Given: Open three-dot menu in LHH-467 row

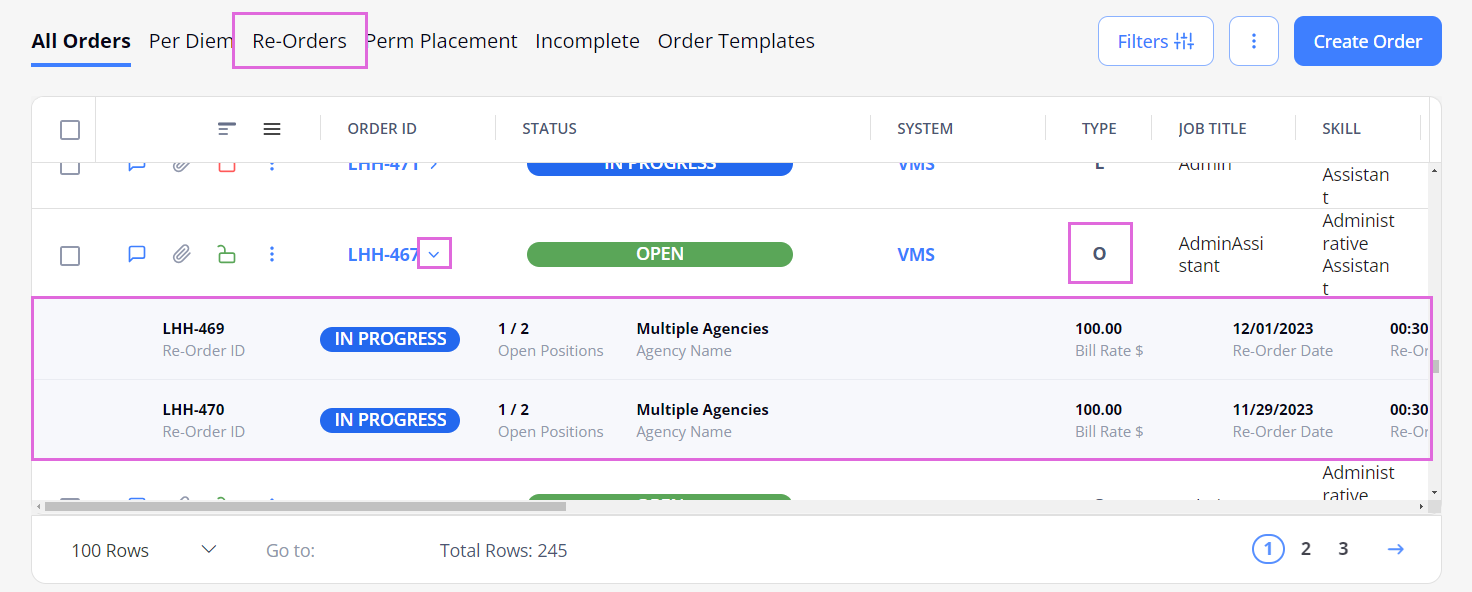Looking at the screenshot, I should pos(272,255).
